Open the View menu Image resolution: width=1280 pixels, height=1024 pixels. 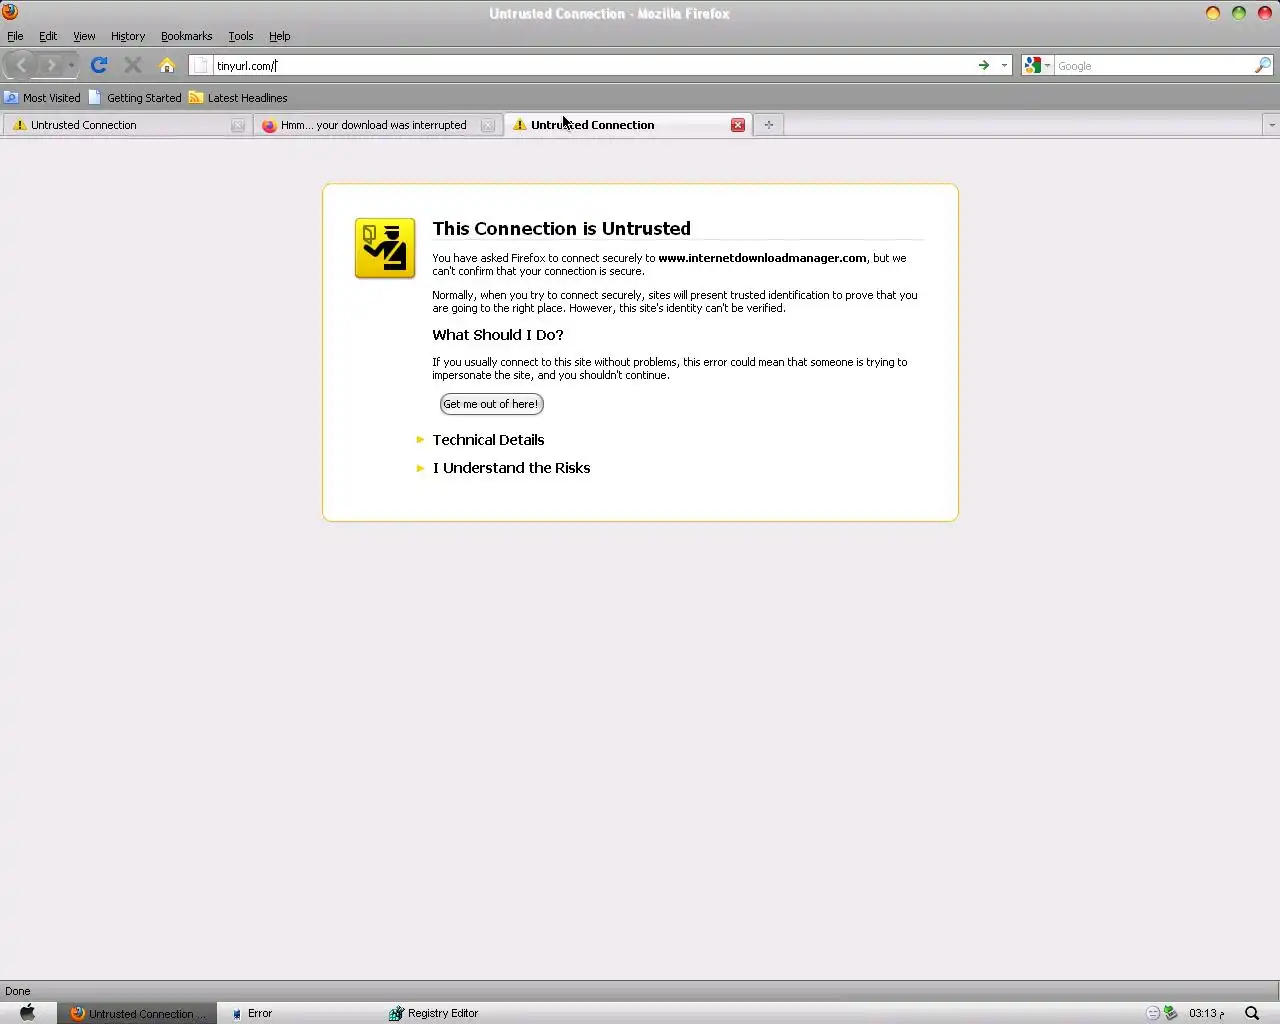[x=84, y=36]
